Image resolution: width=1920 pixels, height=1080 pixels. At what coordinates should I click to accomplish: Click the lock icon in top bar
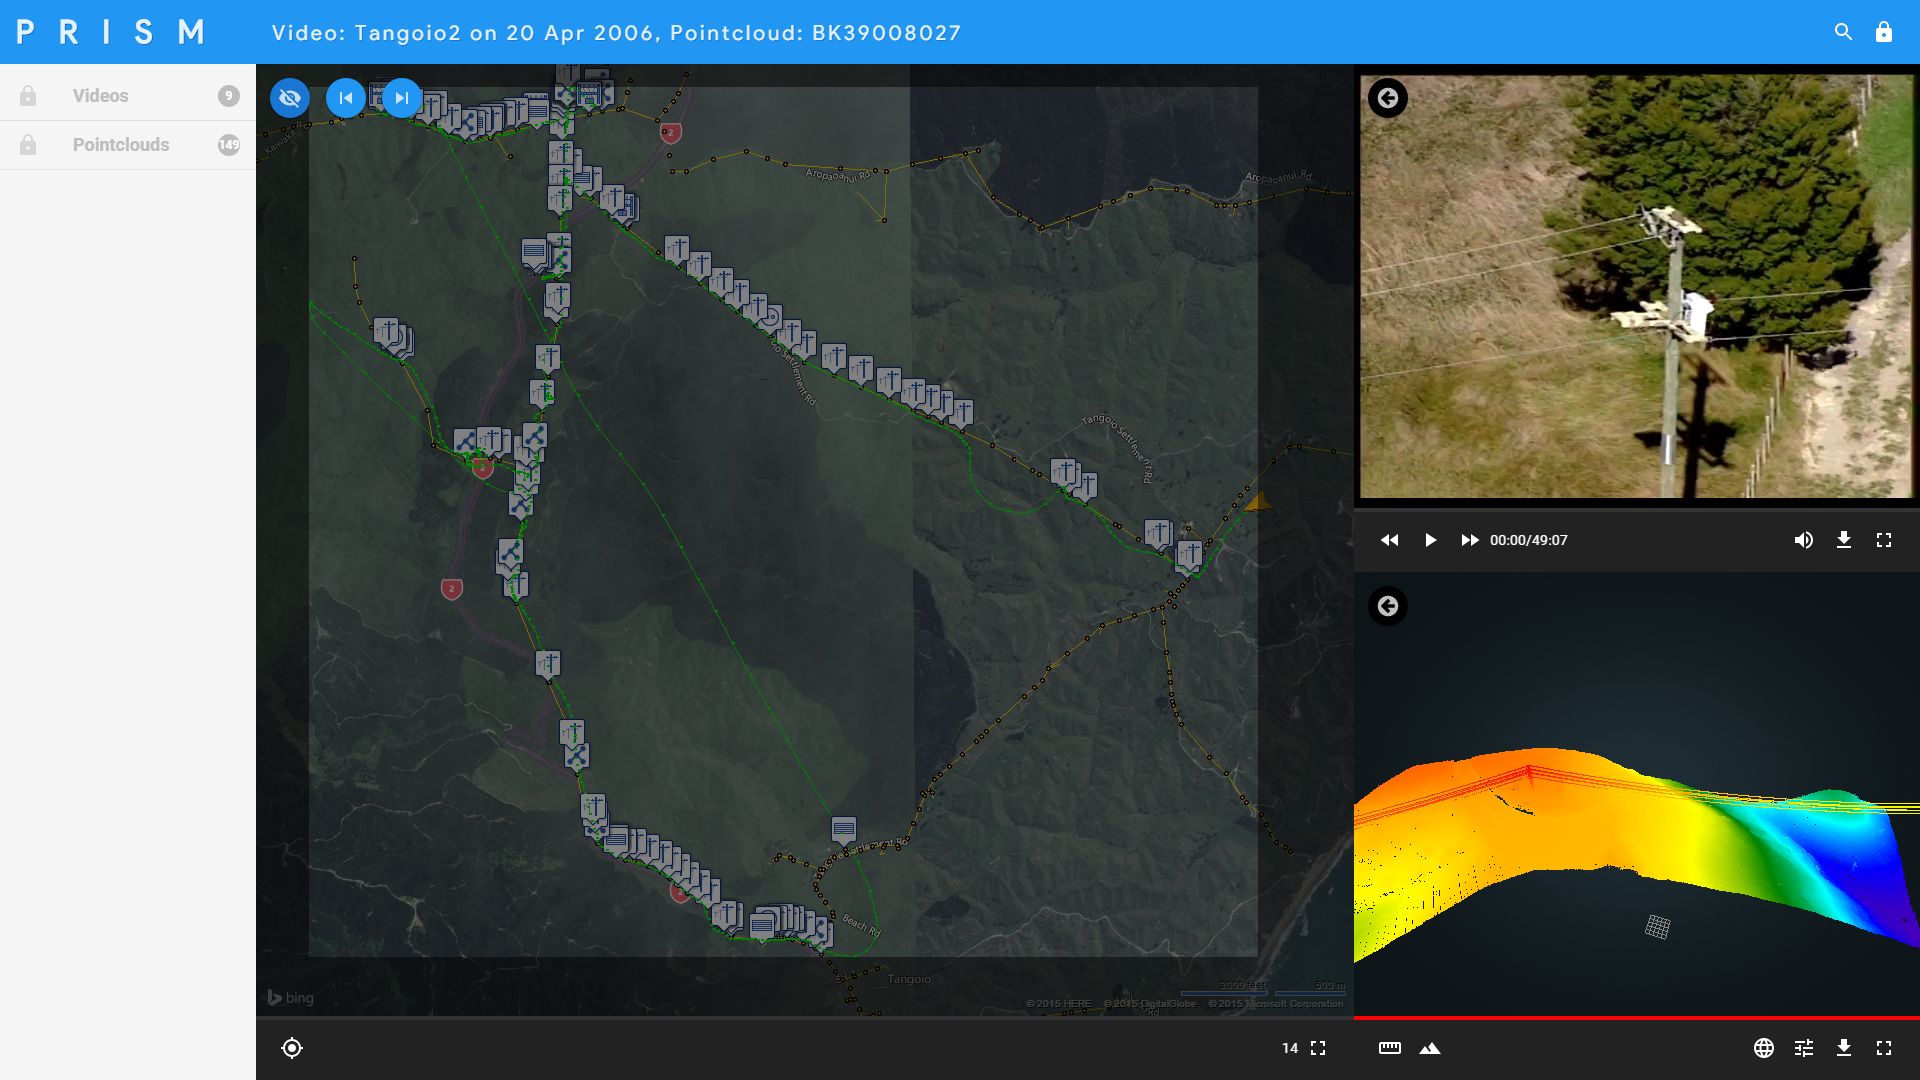coord(1883,32)
